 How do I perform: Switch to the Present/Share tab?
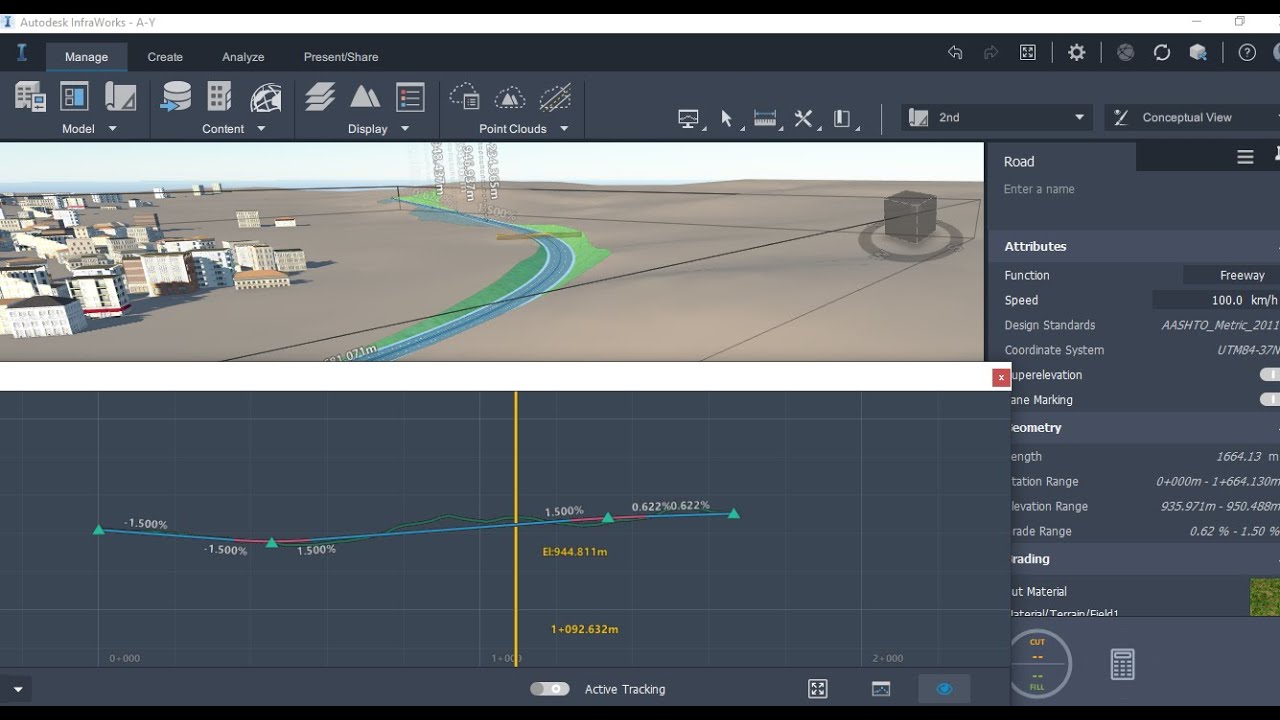(x=341, y=57)
